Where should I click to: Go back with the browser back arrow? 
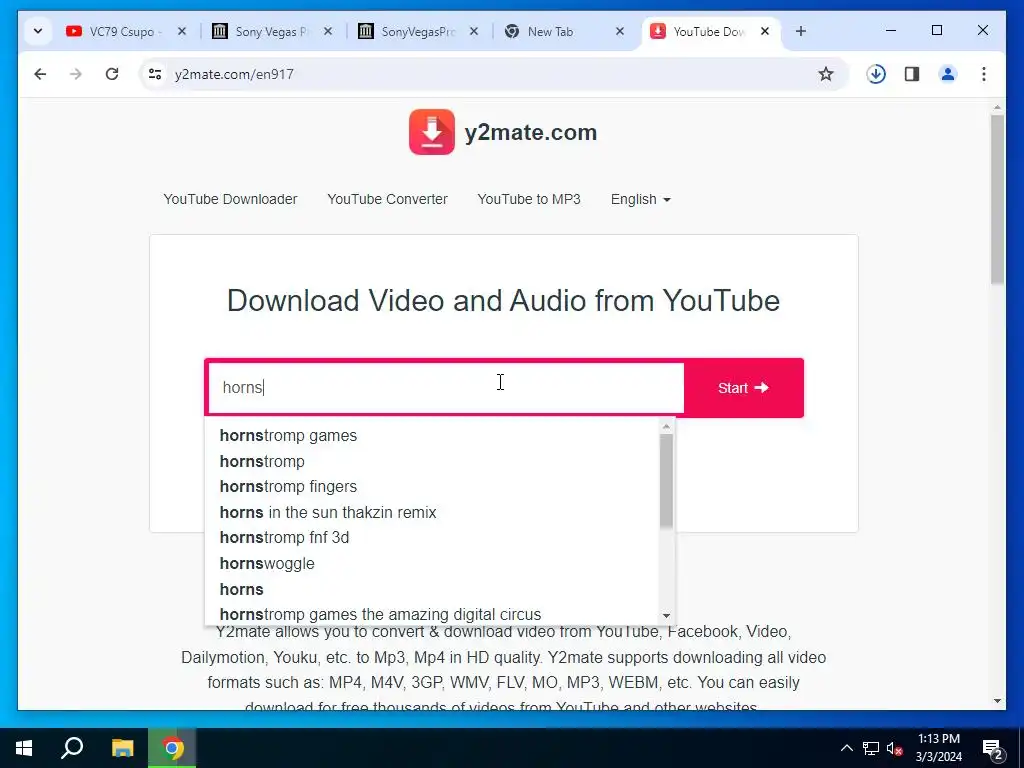click(x=40, y=74)
